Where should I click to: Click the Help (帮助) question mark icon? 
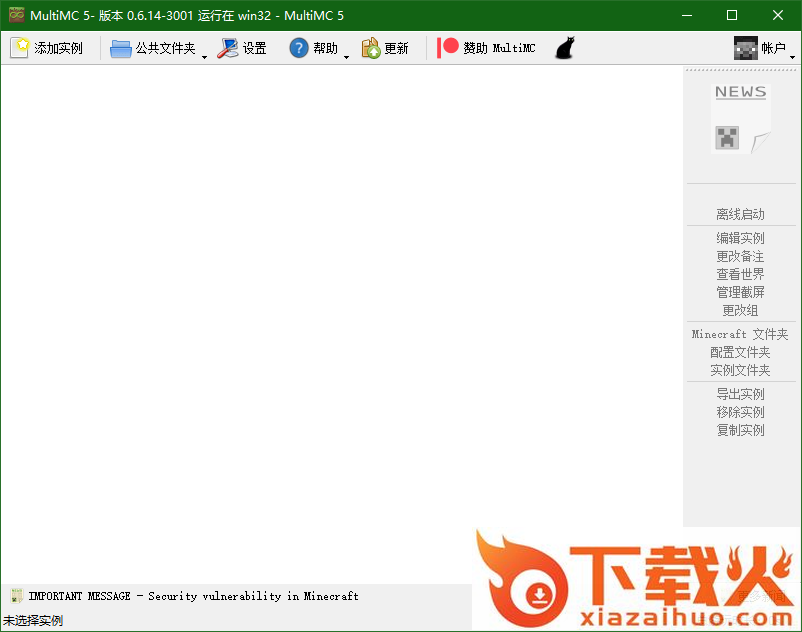click(299, 48)
